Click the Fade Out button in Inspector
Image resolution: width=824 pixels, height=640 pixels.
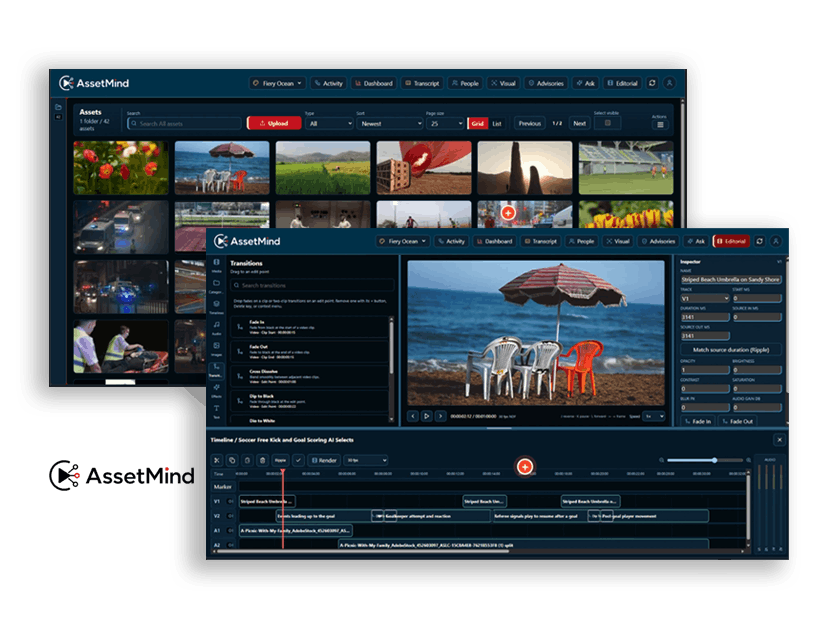737,421
